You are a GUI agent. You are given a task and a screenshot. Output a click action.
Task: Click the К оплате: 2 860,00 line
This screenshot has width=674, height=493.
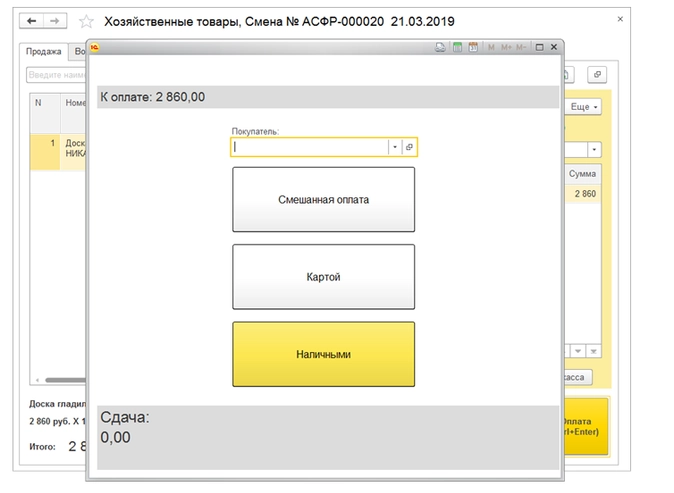point(328,97)
